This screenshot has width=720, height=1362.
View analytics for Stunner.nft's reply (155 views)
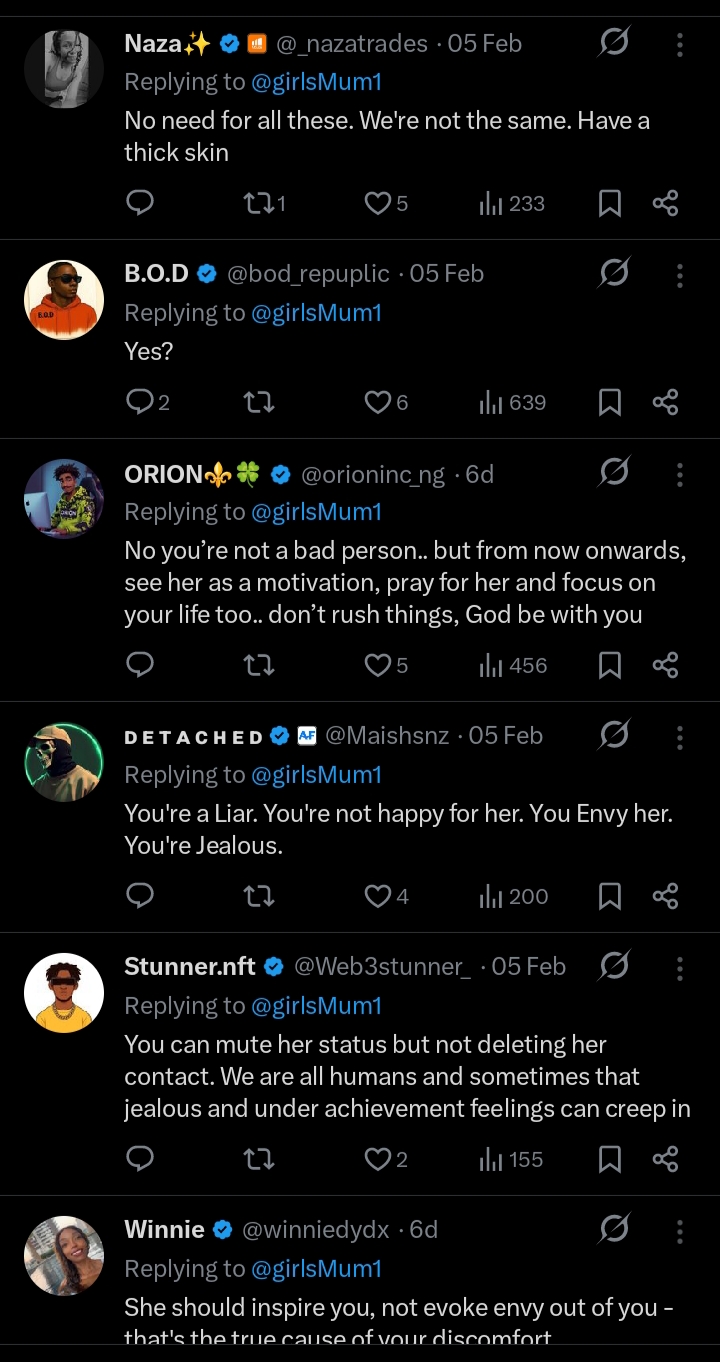click(511, 1159)
